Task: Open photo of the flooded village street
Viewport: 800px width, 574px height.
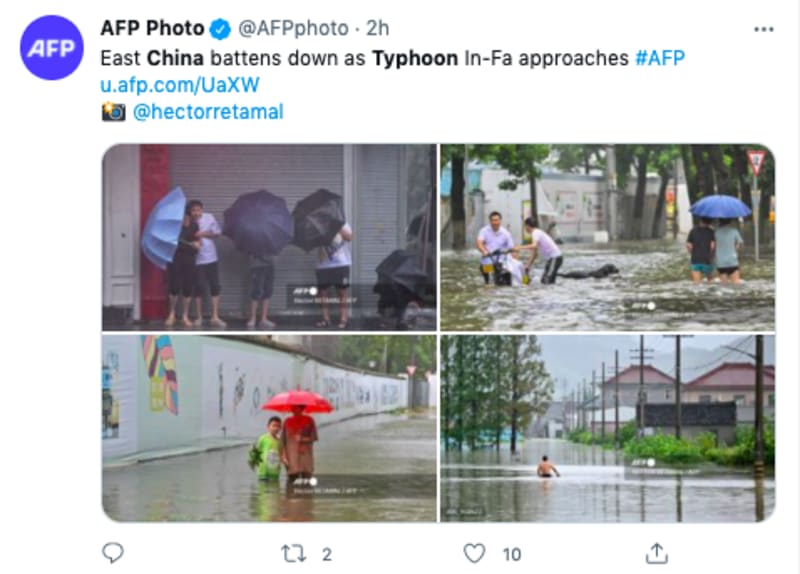Action: point(607,428)
